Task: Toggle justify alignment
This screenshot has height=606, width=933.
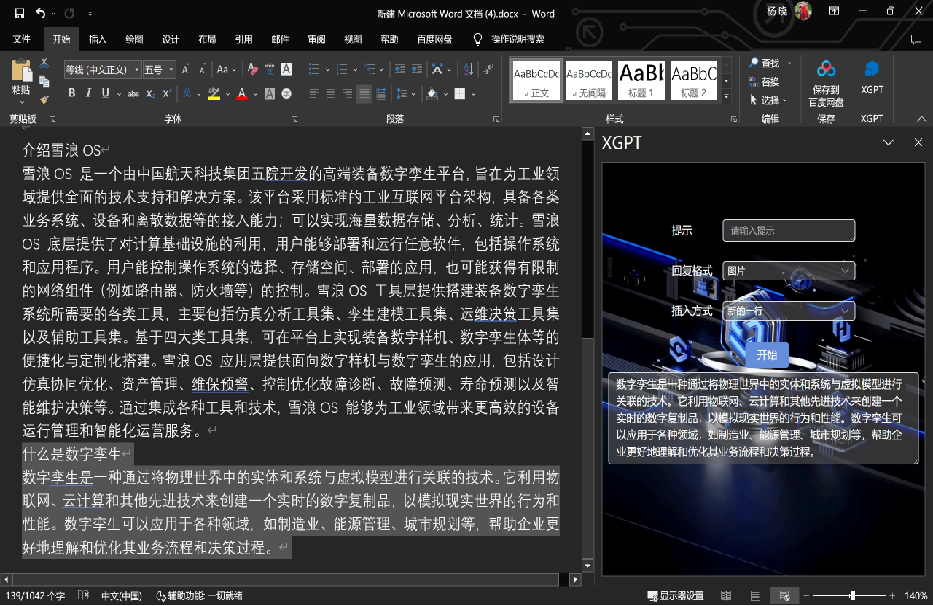Action: [x=364, y=93]
